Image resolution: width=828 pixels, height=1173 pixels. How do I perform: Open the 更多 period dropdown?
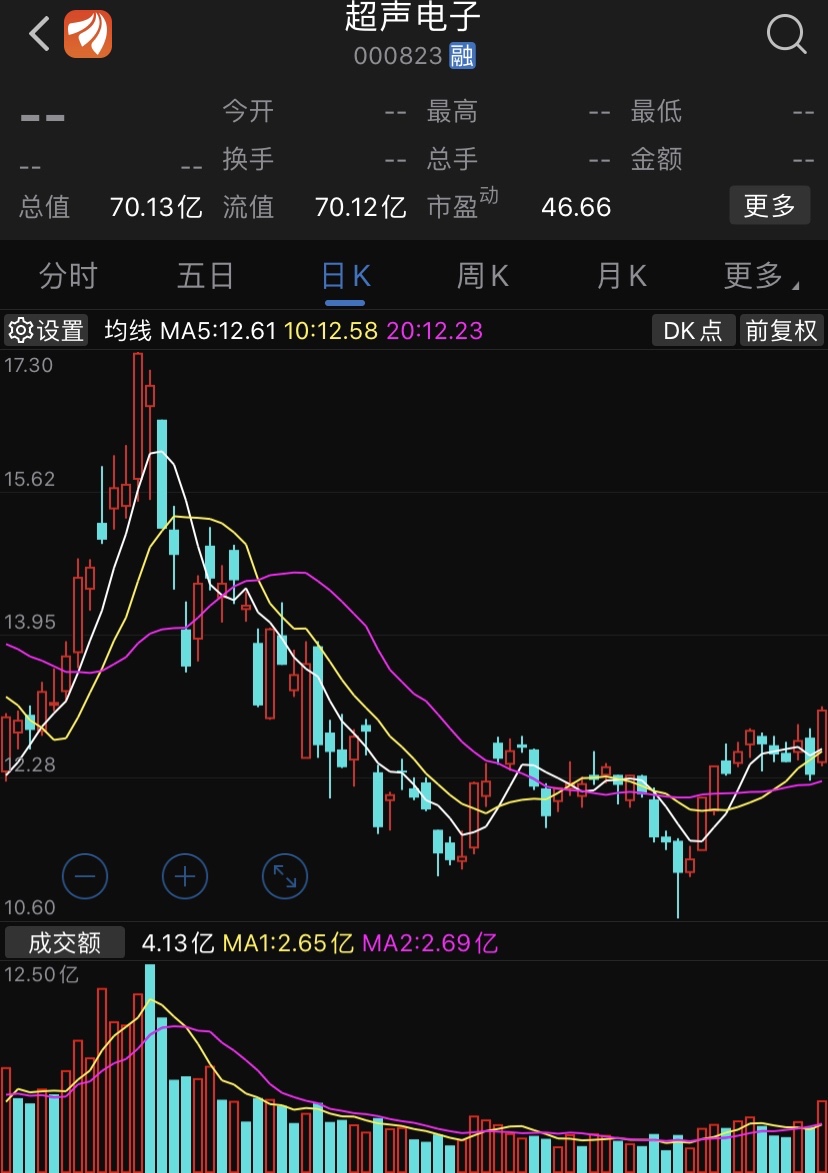coord(760,276)
